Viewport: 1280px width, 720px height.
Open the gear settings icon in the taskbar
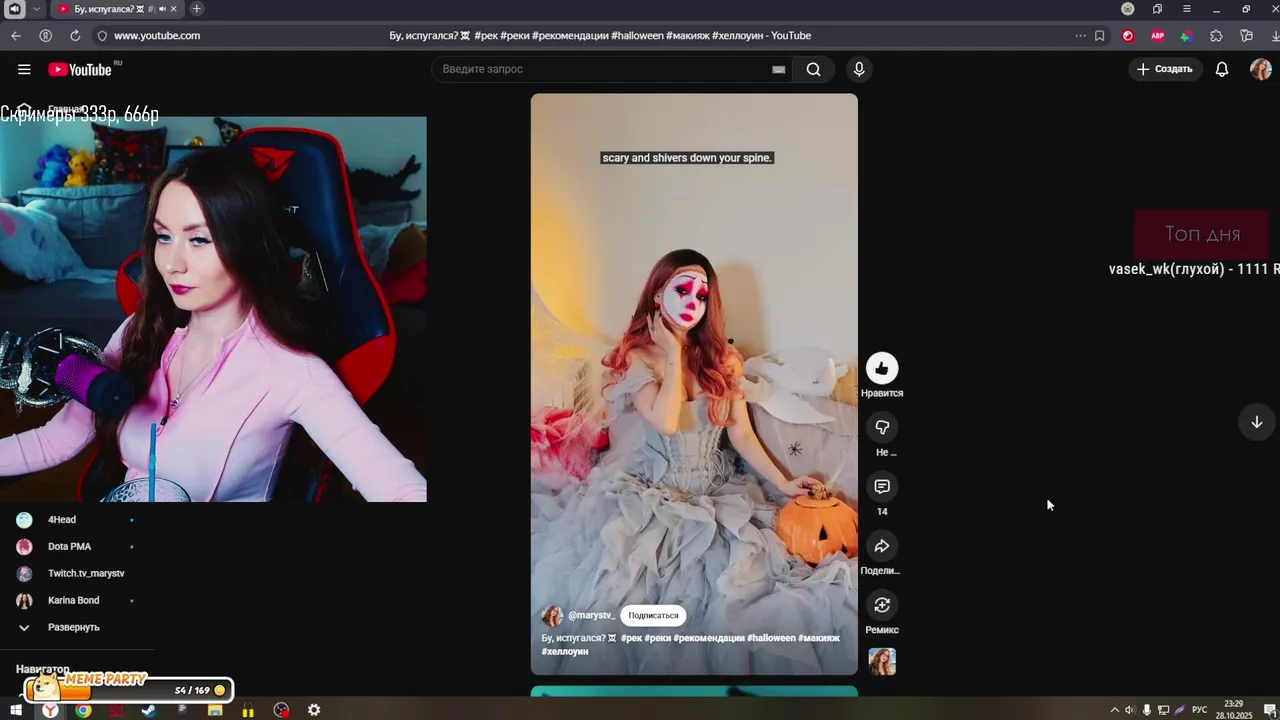pyautogui.click(x=314, y=710)
